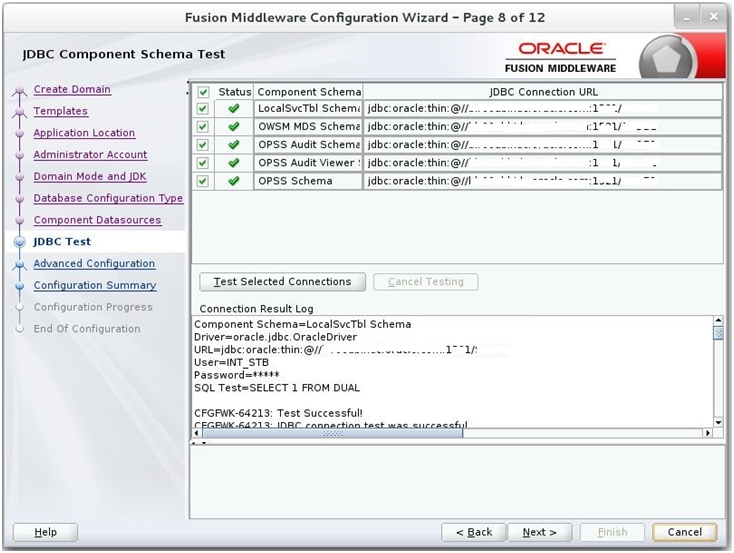The height and width of the screenshot is (553, 734).
Task: Click the step node icon beside Create Domain
Action: [x=20, y=90]
